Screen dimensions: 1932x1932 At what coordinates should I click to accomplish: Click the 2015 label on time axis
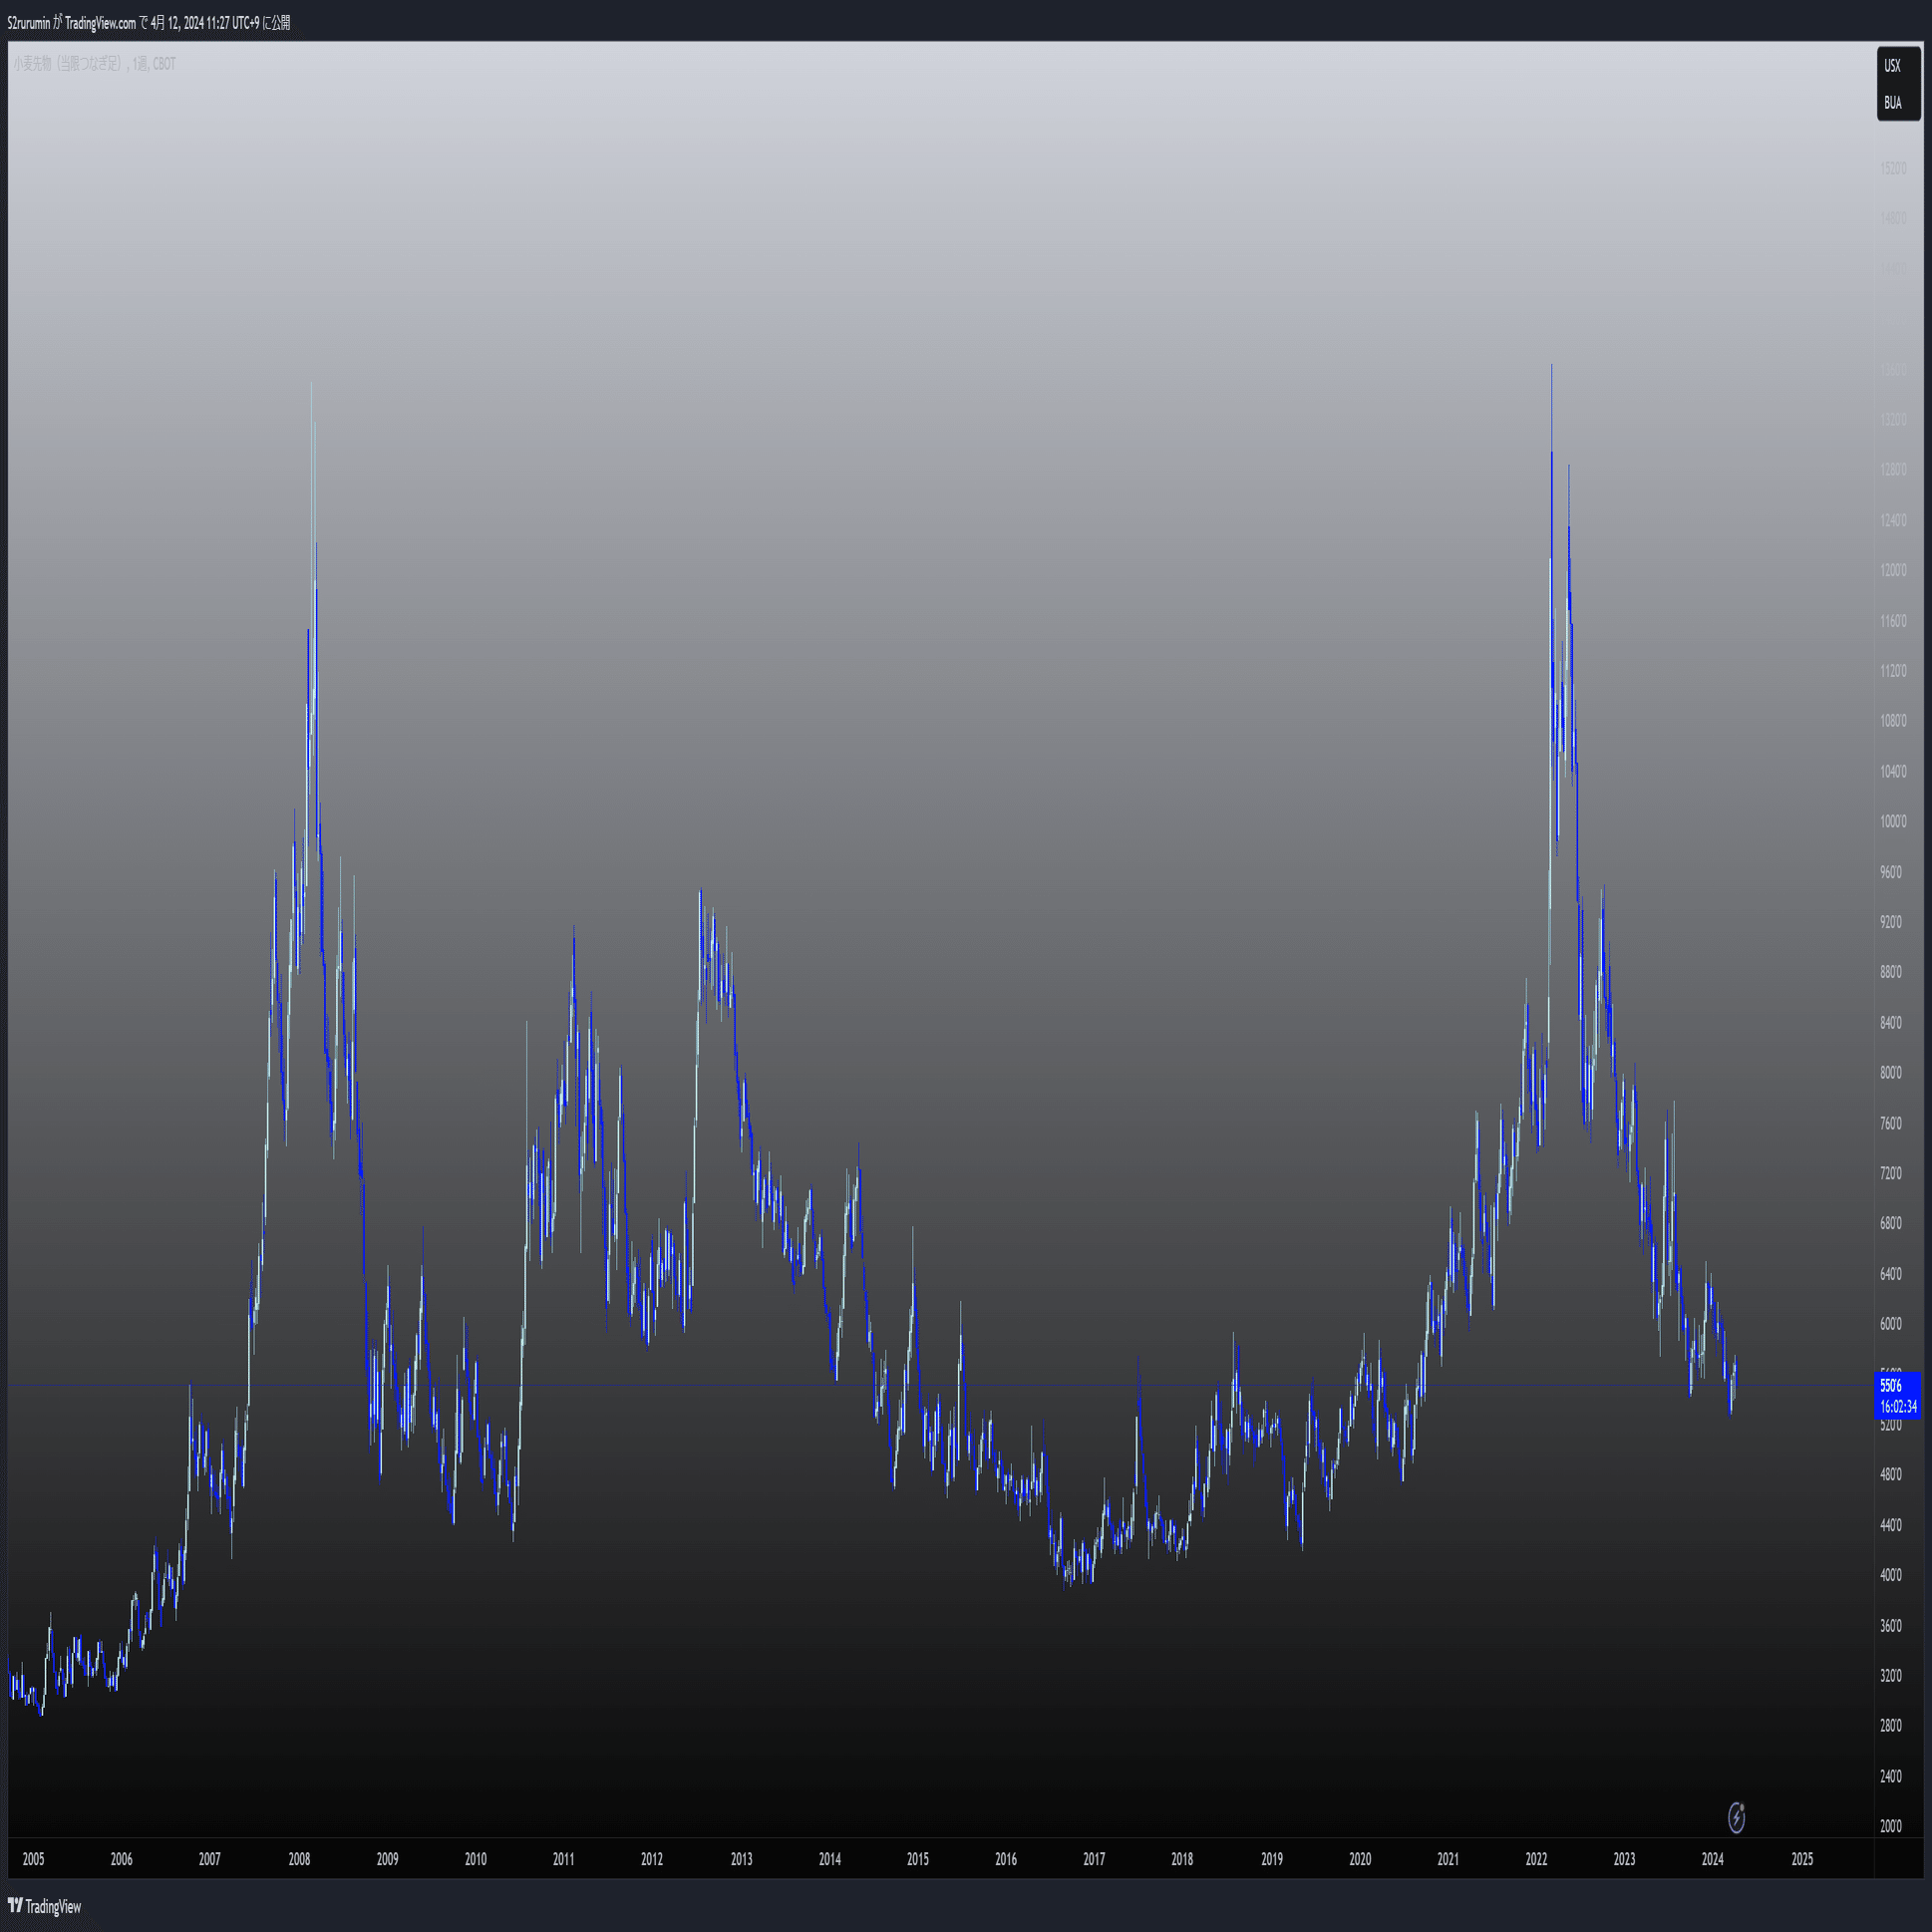pos(917,1859)
